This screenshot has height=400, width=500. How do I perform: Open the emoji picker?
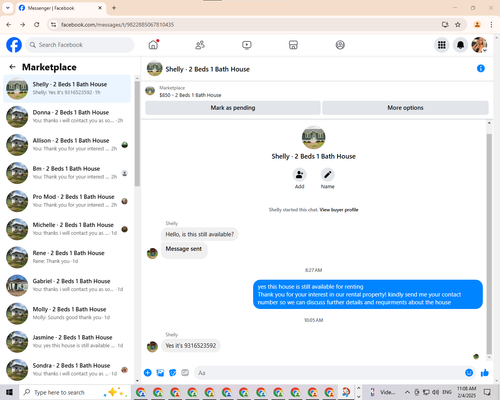point(469,373)
